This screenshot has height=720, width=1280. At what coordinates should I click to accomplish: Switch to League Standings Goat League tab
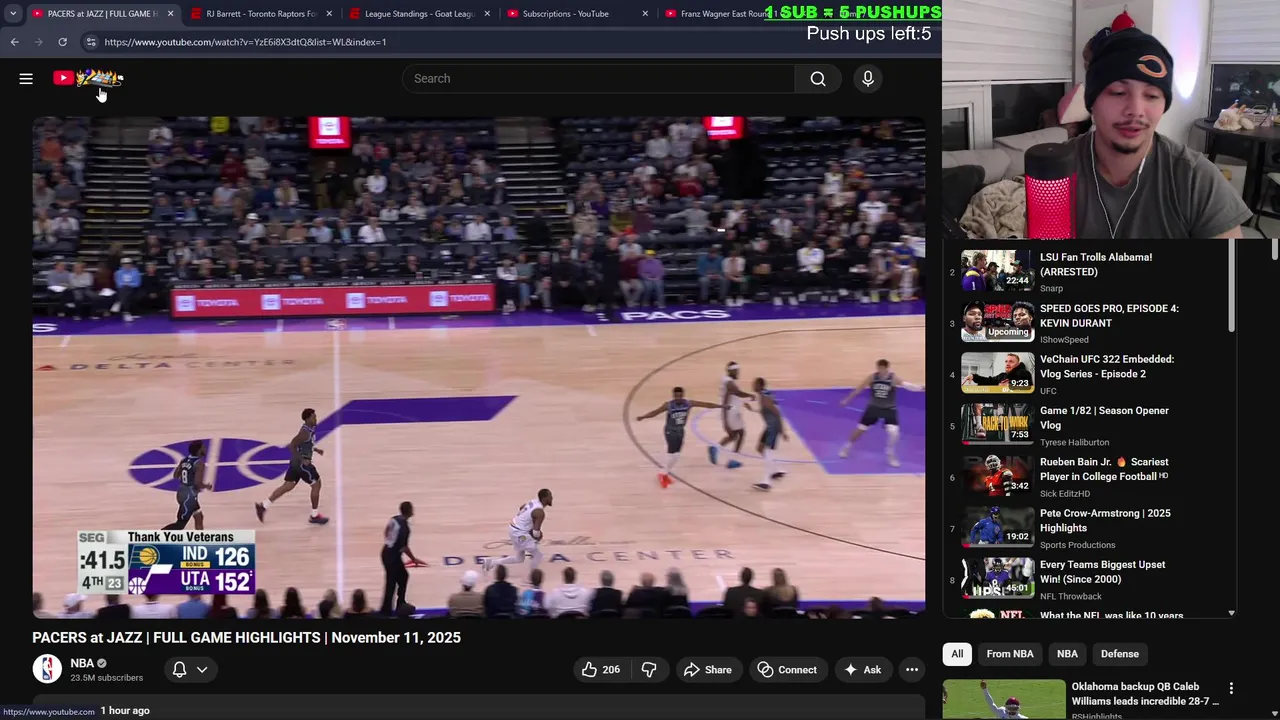(418, 14)
